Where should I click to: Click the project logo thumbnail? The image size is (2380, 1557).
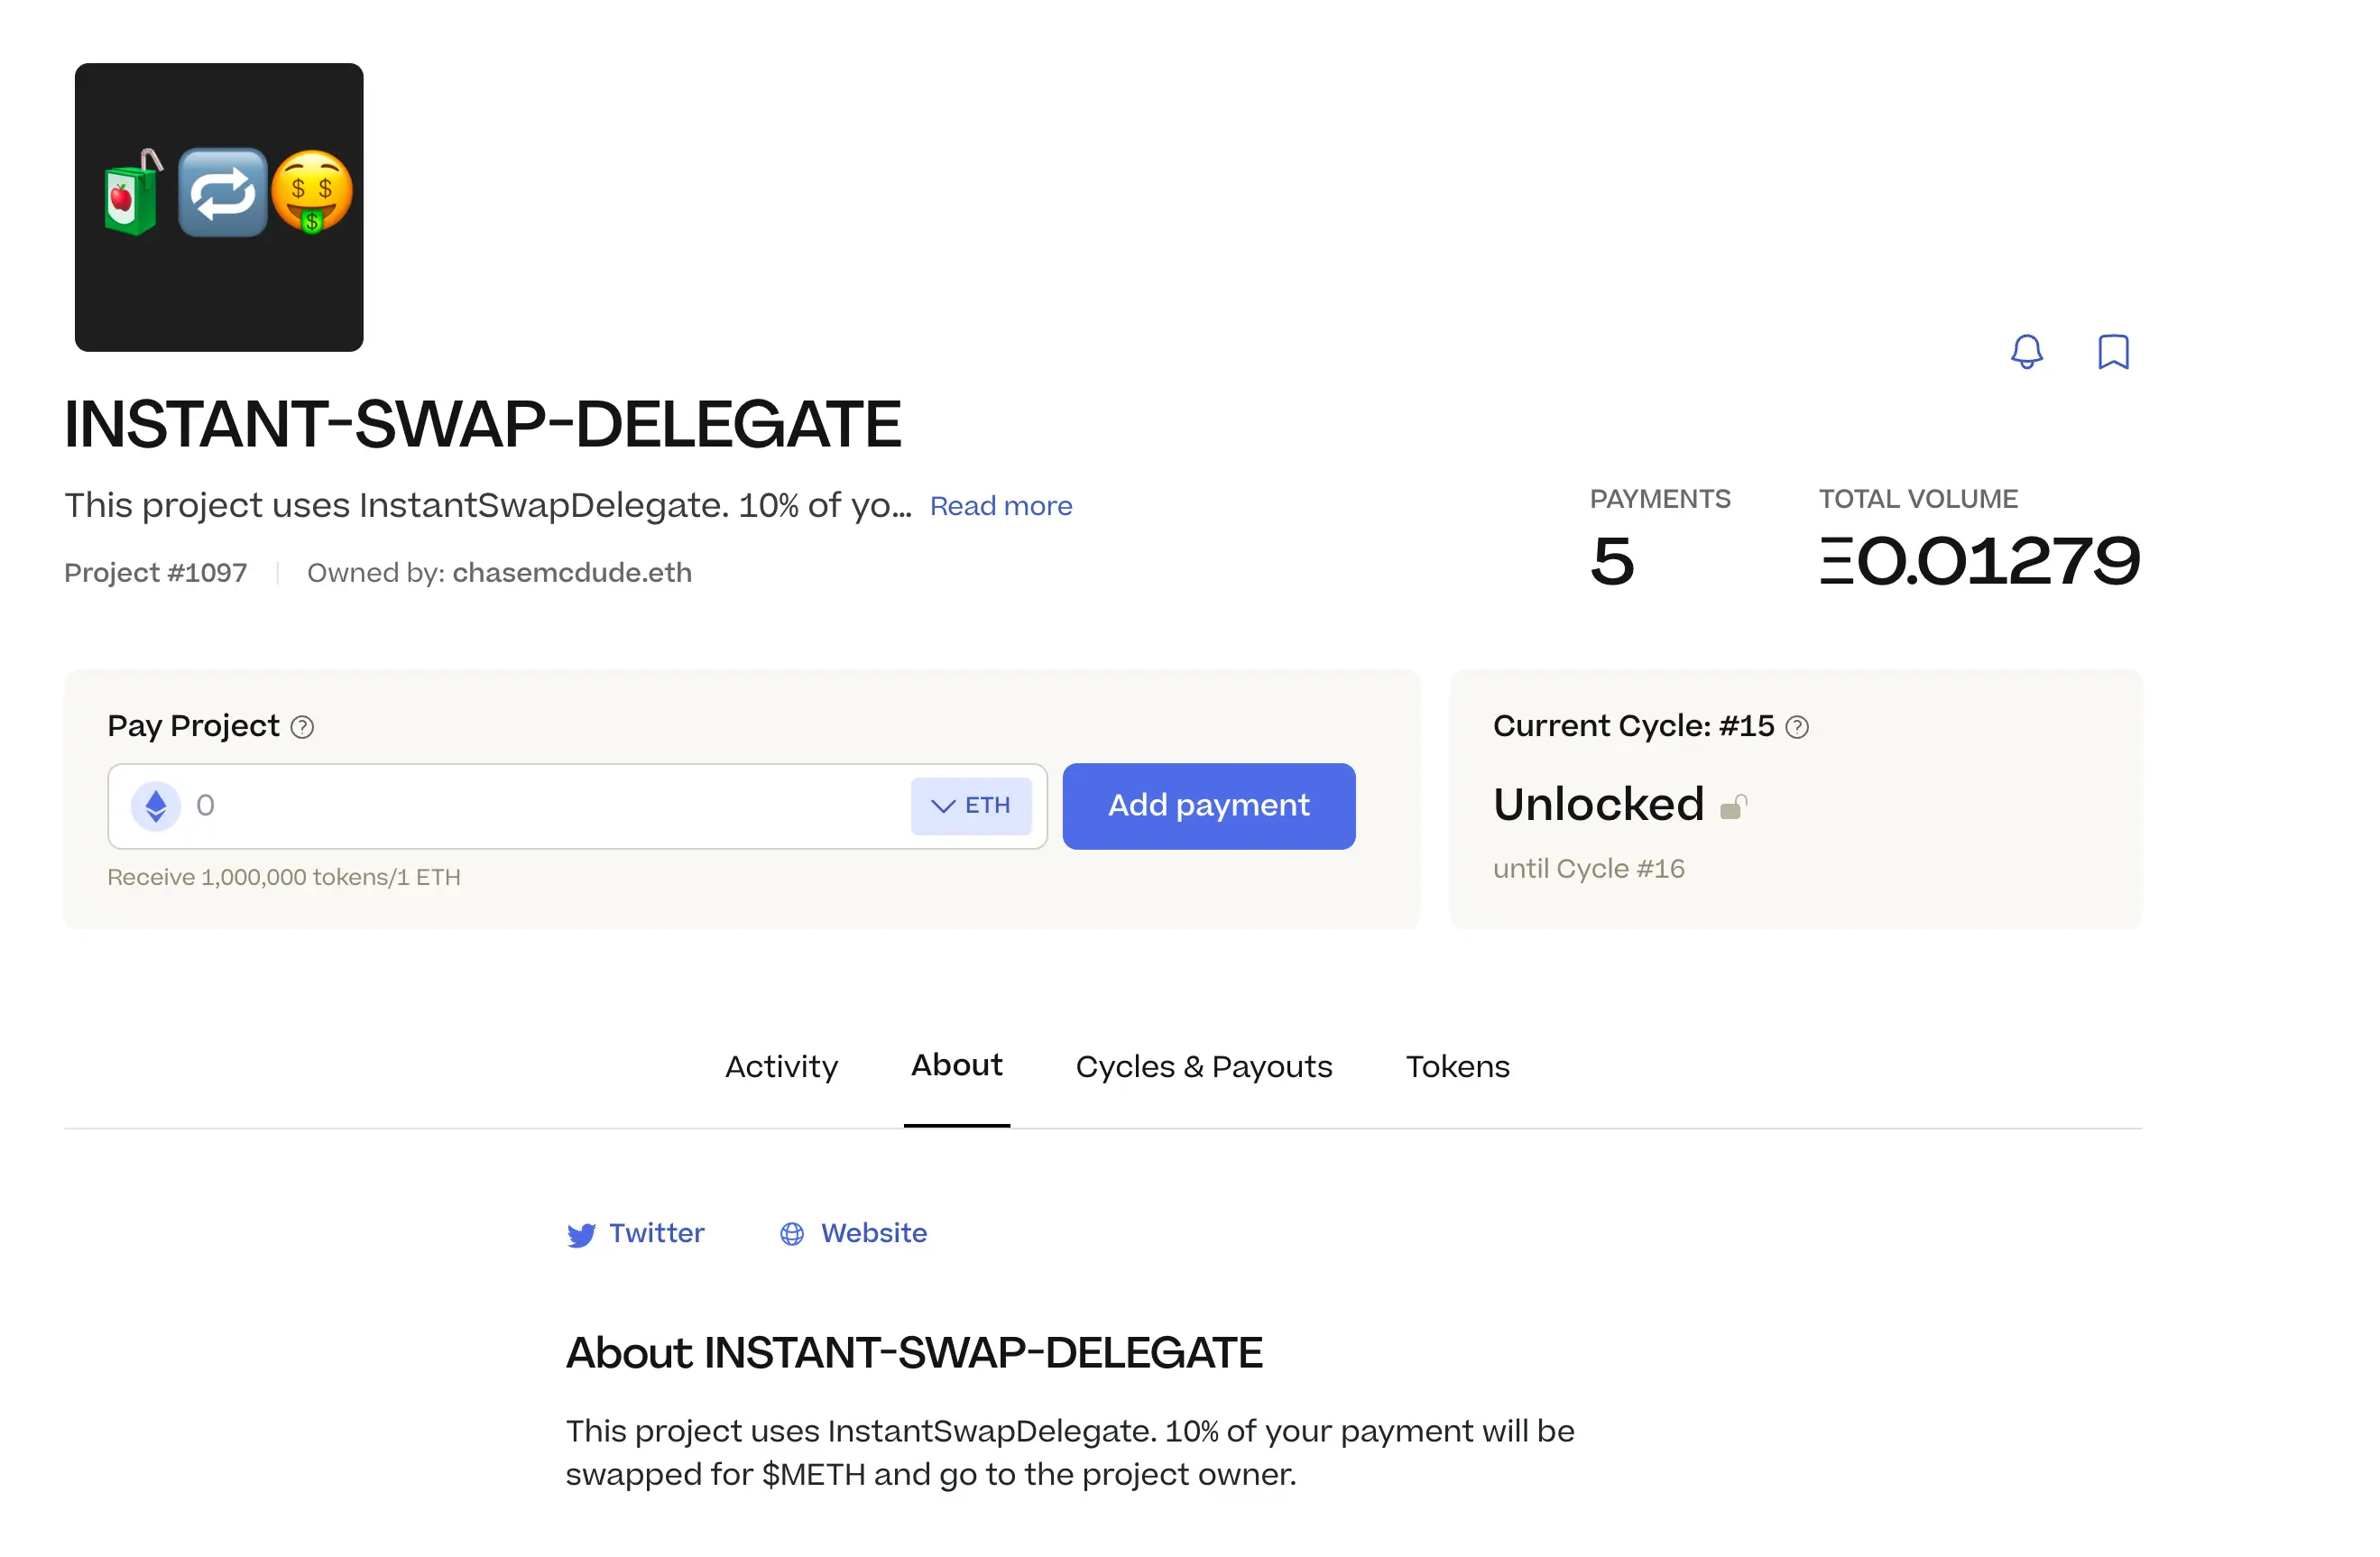coord(219,207)
